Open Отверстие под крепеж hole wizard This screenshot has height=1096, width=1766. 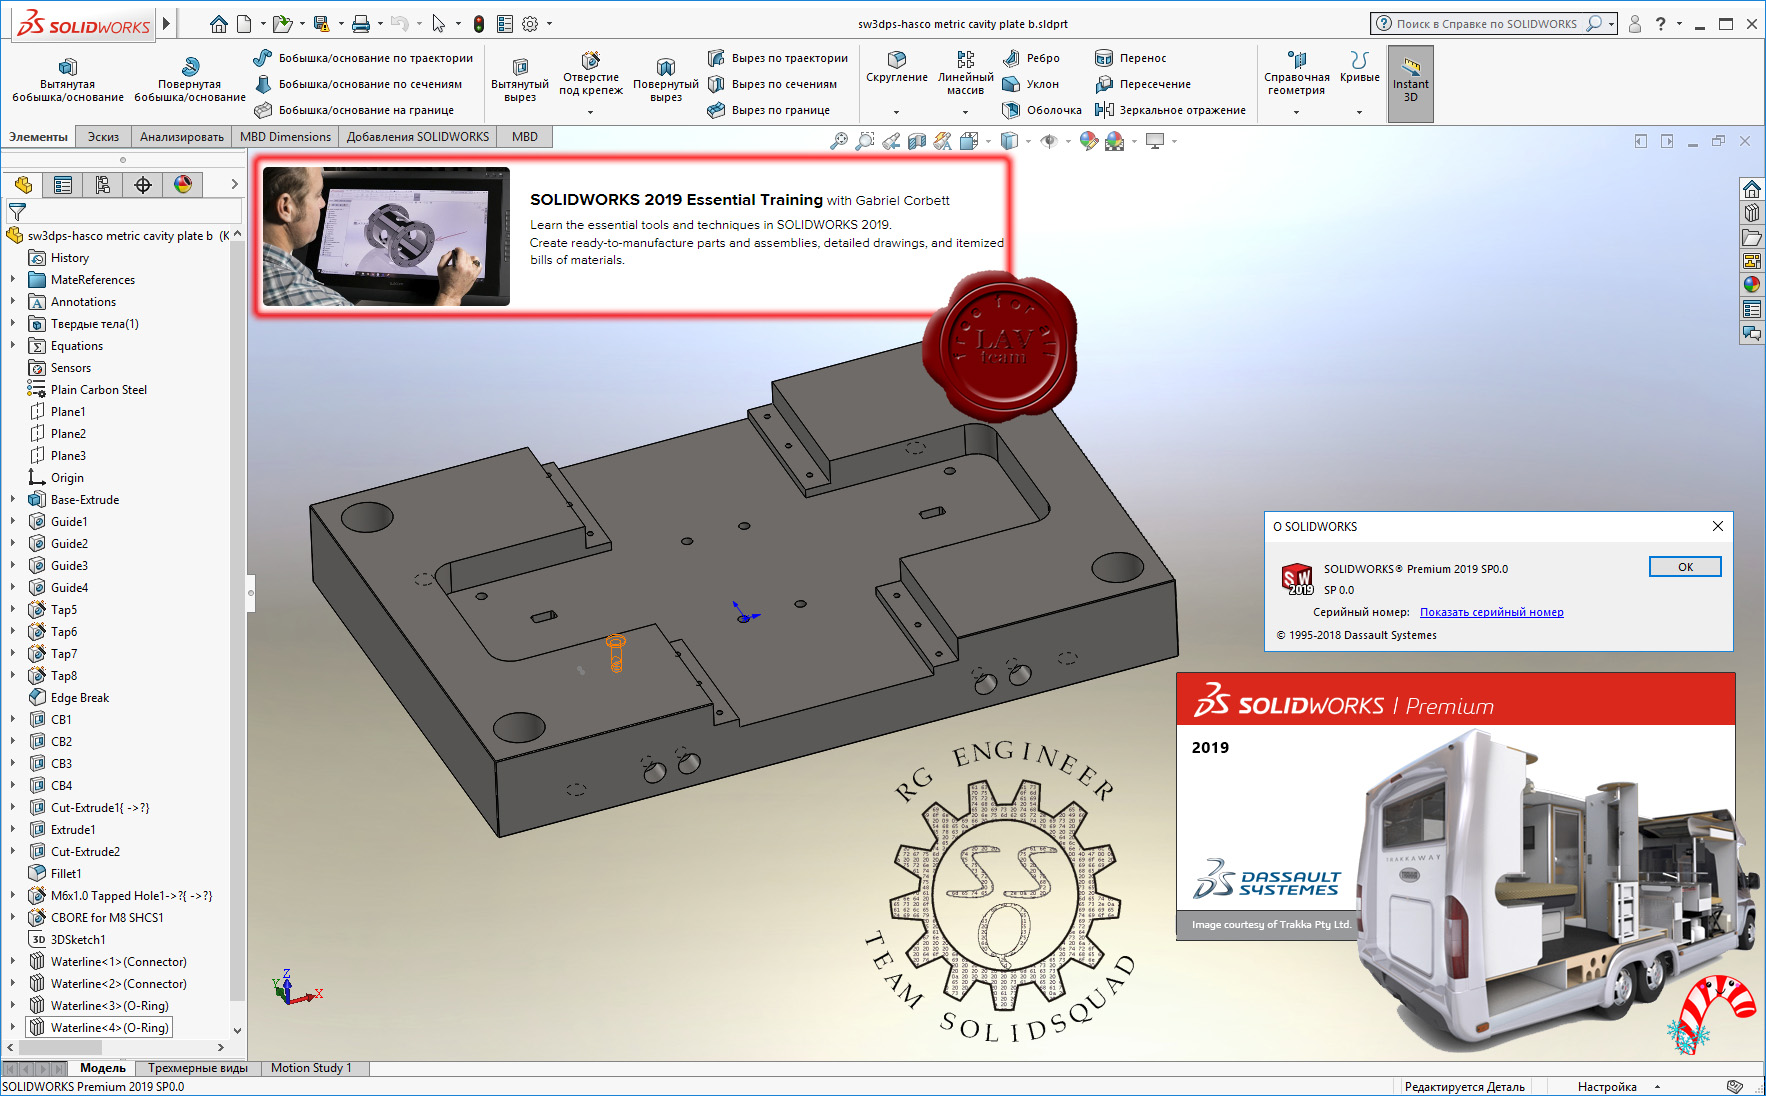coord(591,74)
